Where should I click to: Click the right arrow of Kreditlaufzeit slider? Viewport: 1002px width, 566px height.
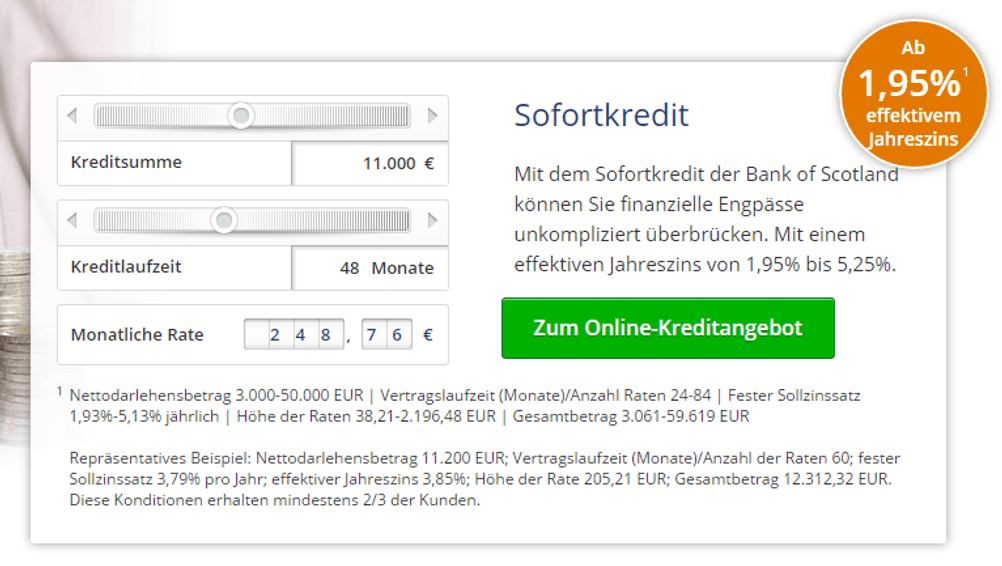click(x=433, y=220)
